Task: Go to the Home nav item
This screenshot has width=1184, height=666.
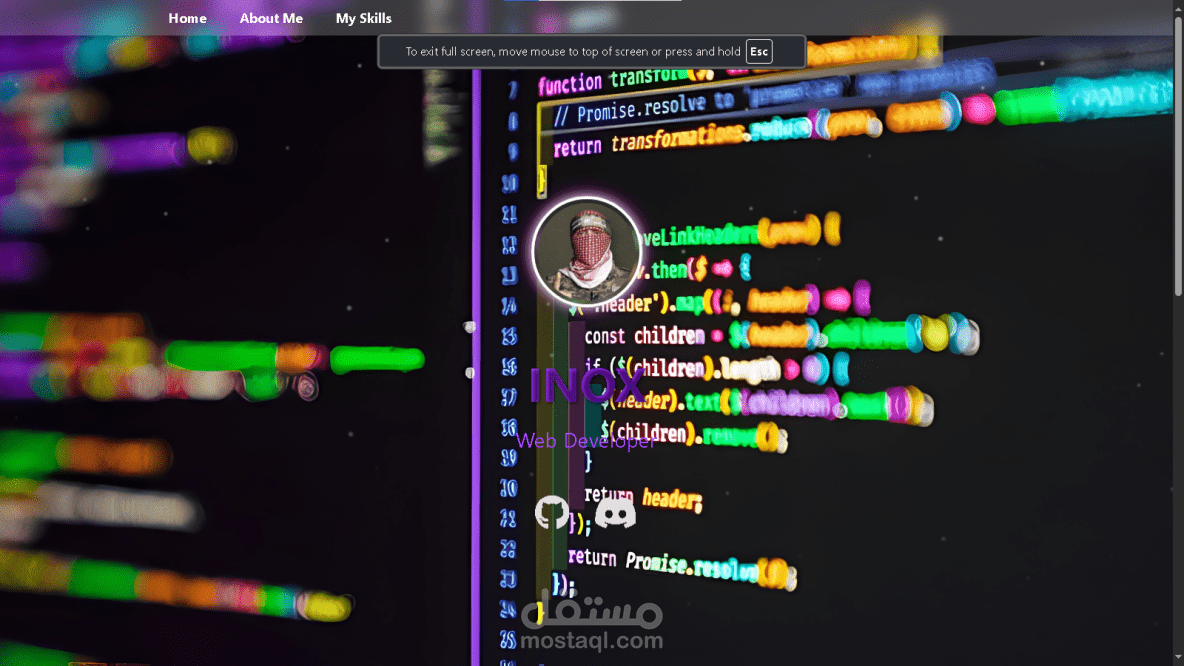Action: [187, 18]
